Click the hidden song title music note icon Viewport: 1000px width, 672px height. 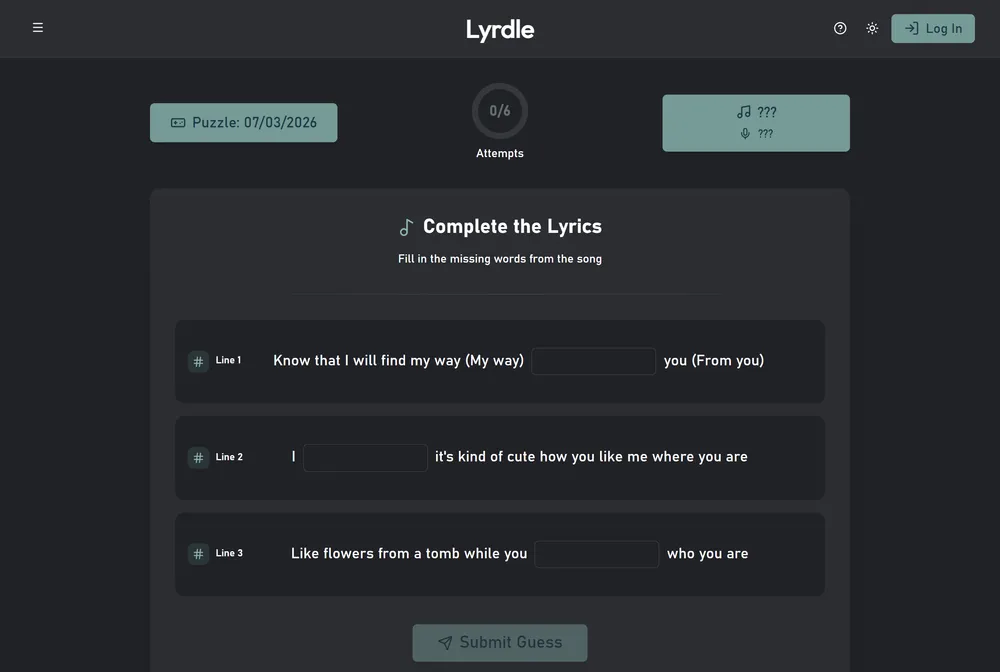click(744, 112)
